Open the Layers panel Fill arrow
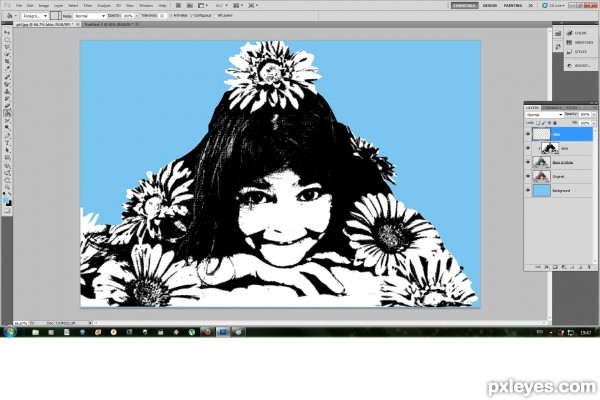Viewport: 600px width, 400px height. coord(594,123)
